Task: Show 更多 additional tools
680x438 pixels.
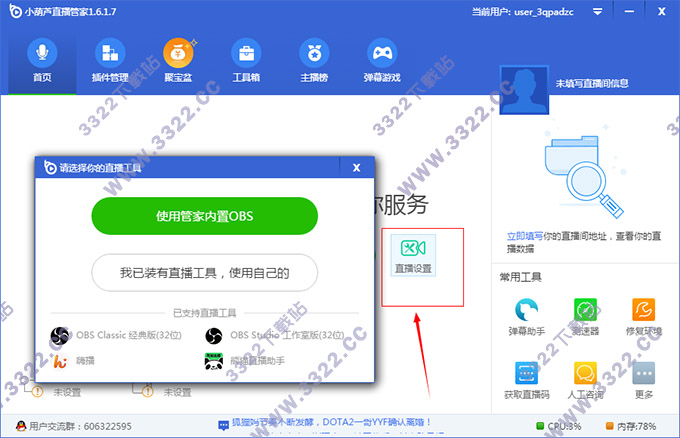Action: coord(644,380)
